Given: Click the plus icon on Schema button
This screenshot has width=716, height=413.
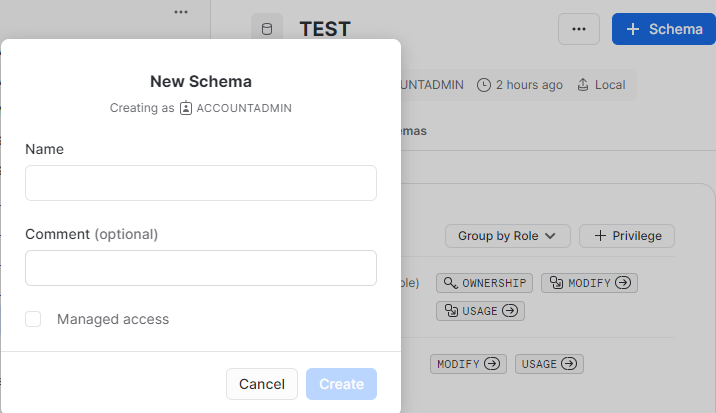Looking at the screenshot, I should (x=633, y=29).
